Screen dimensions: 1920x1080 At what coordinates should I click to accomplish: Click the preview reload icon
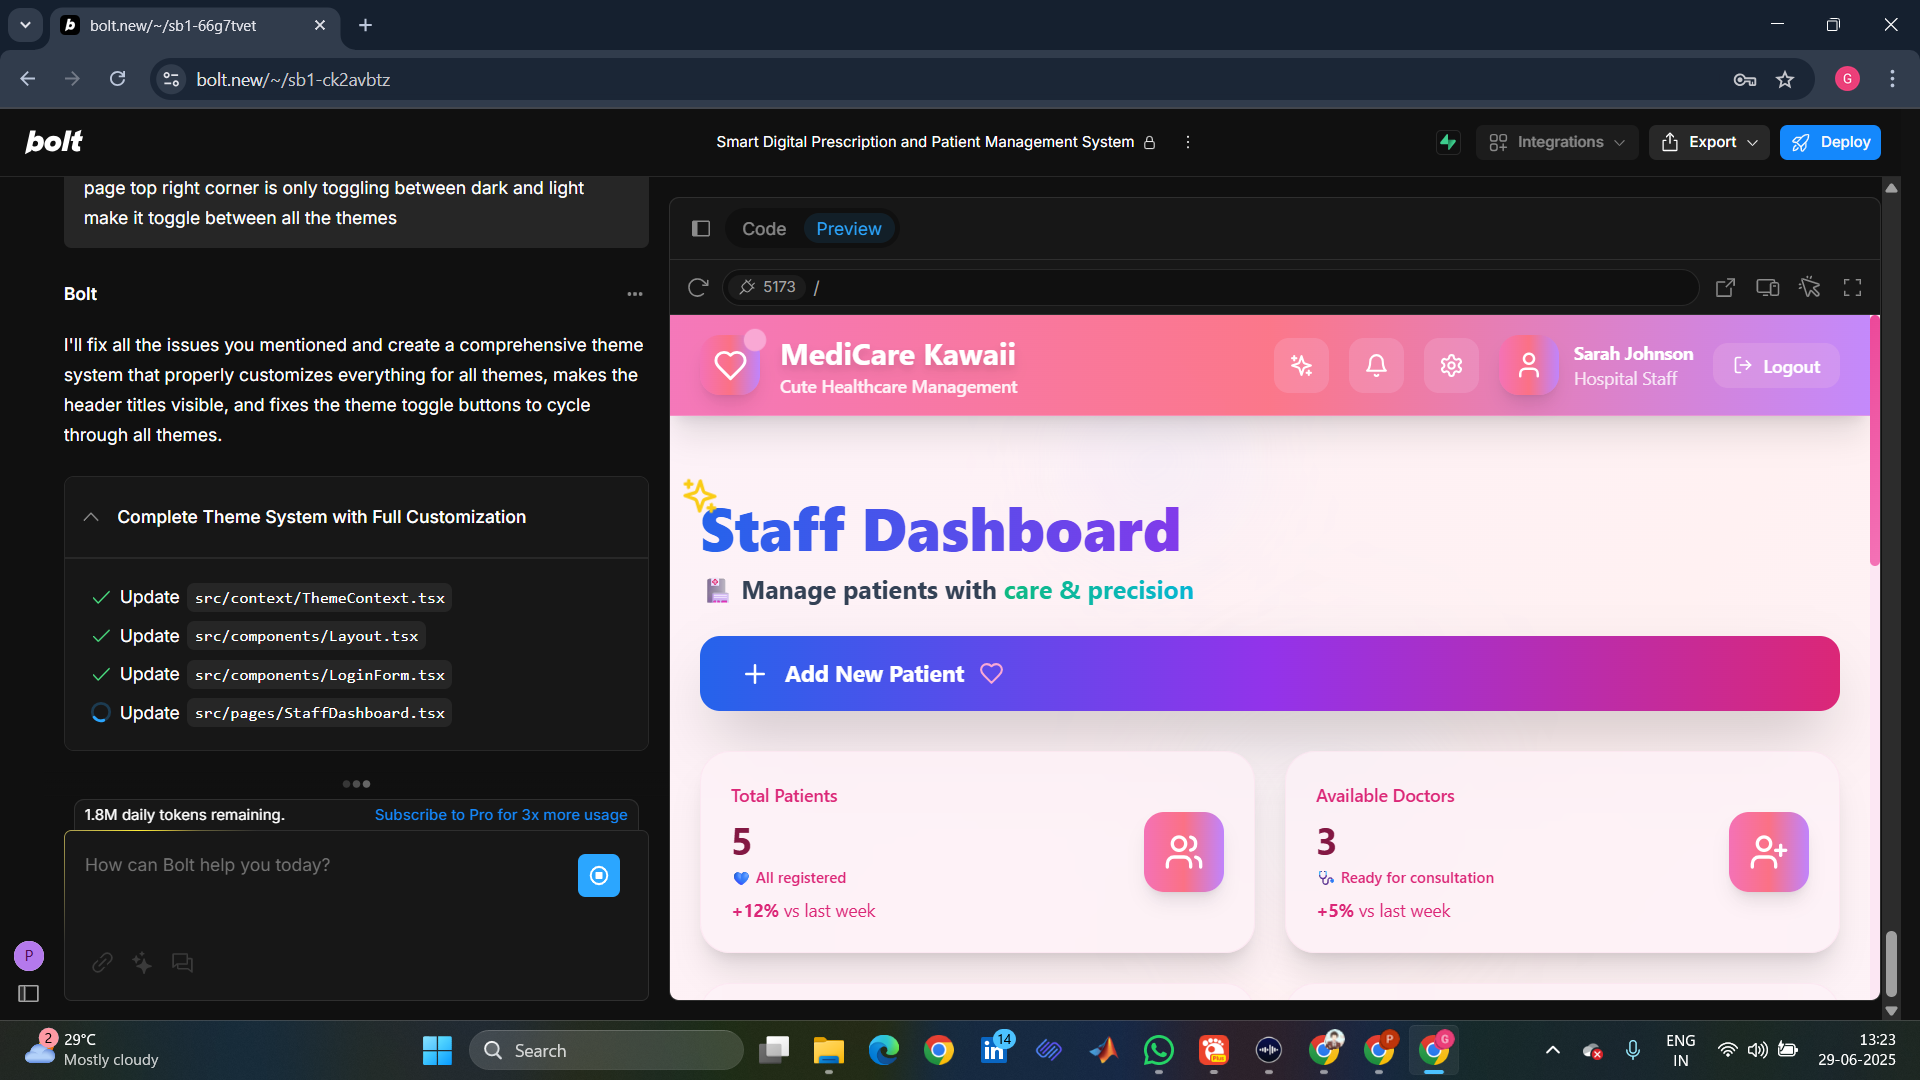(x=698, y=288)
